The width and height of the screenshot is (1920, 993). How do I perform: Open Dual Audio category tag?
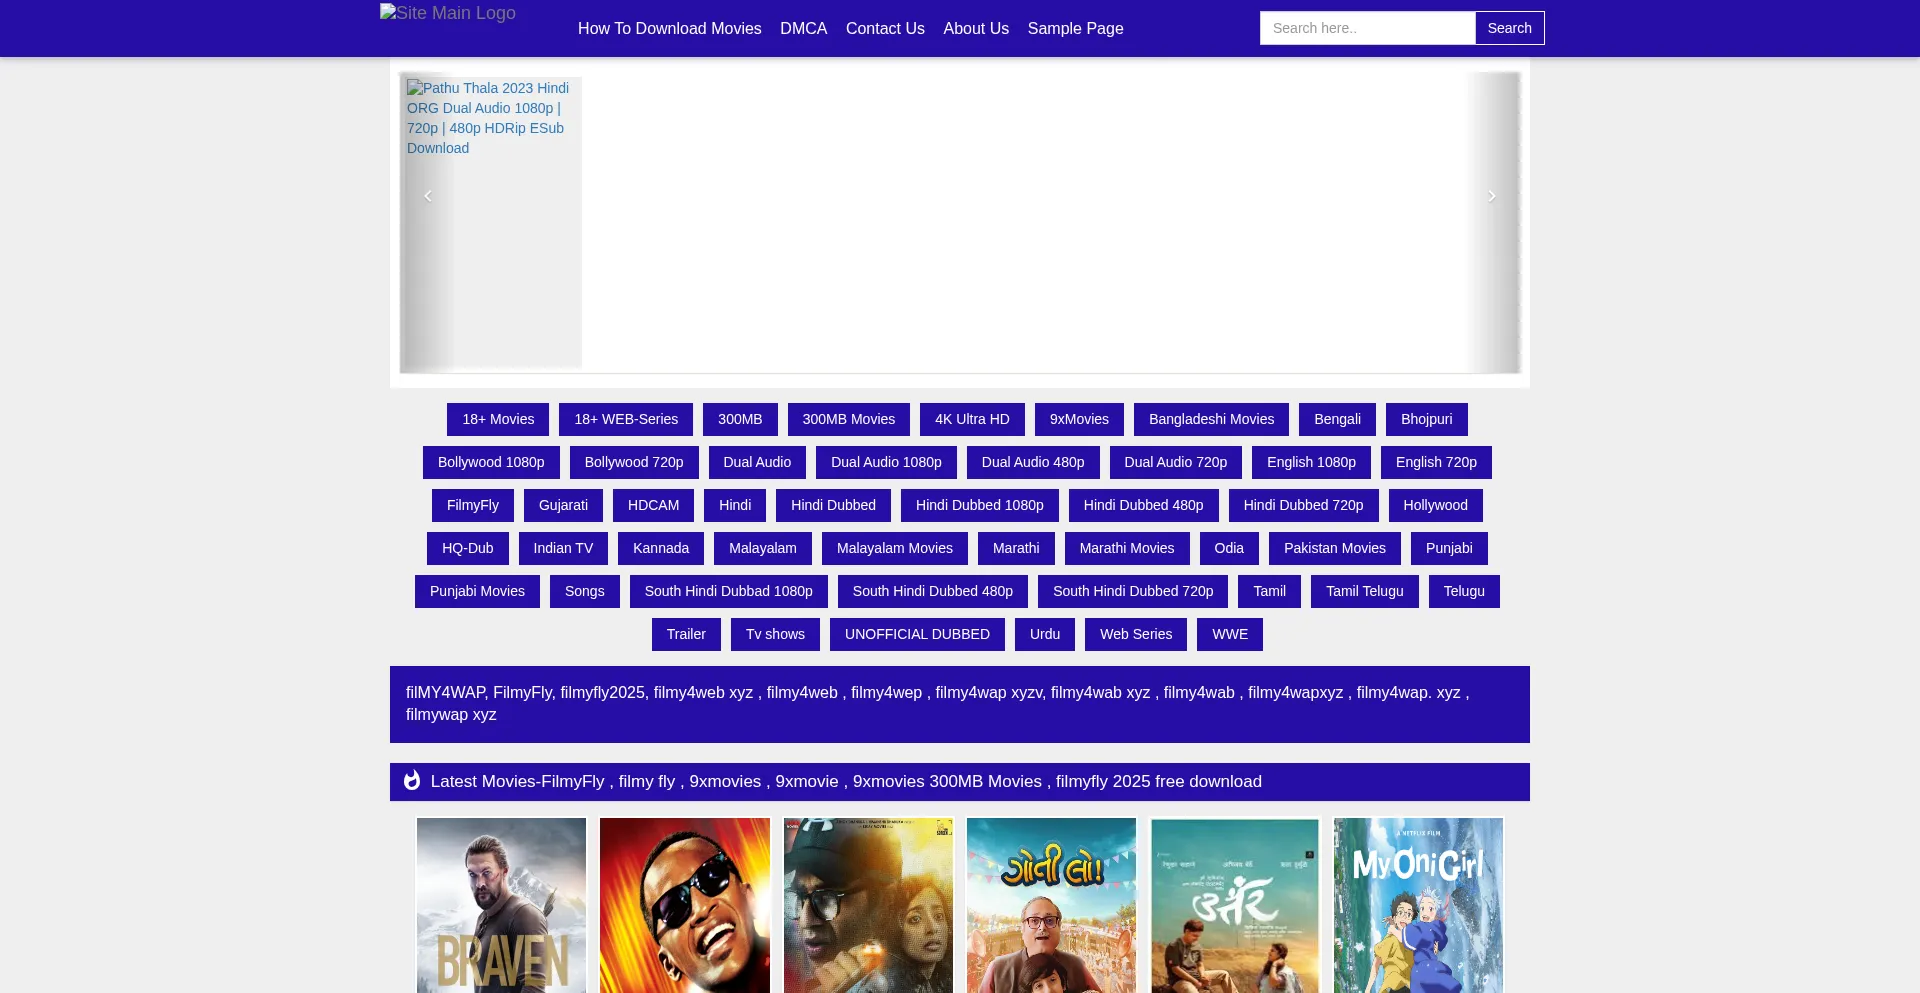[x=757, y=463]
